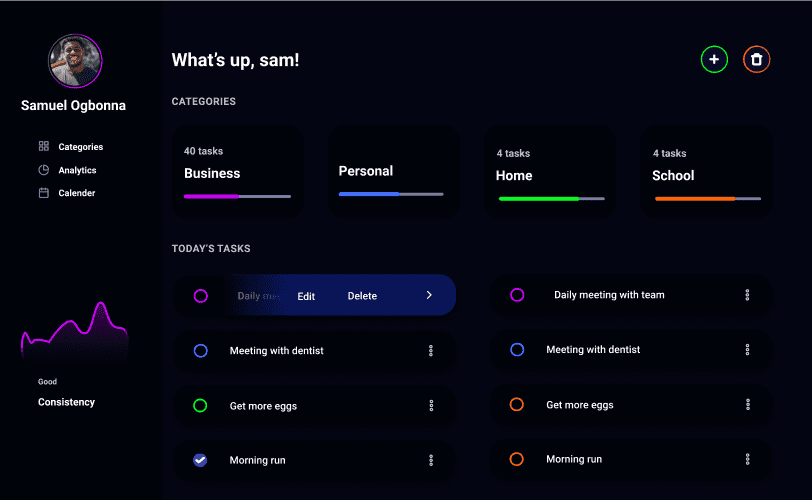Screen dimensions: 812x500
Task: Click the Business category purple progress bar
Action: 237,197
